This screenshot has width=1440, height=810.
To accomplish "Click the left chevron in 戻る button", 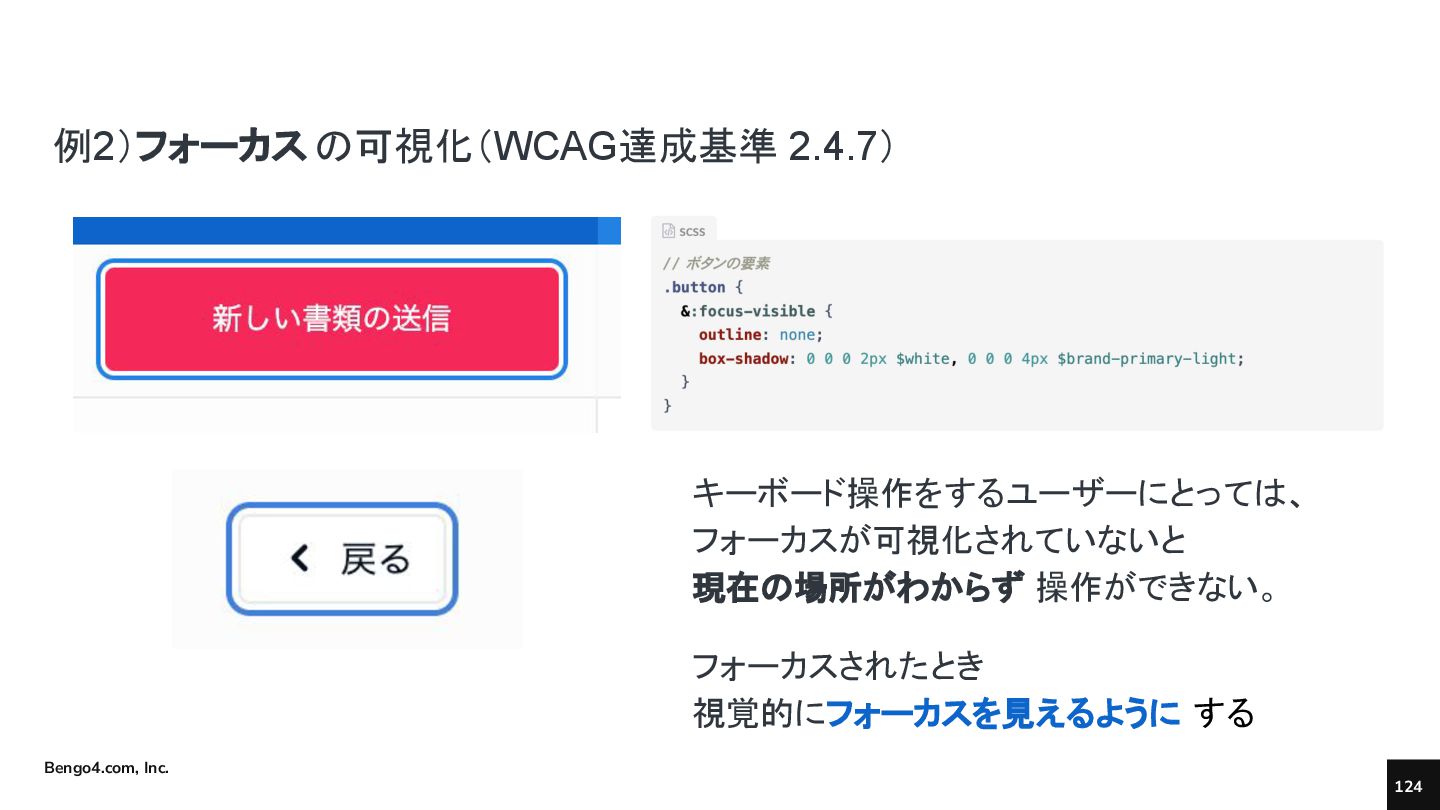I will [299, 558].
